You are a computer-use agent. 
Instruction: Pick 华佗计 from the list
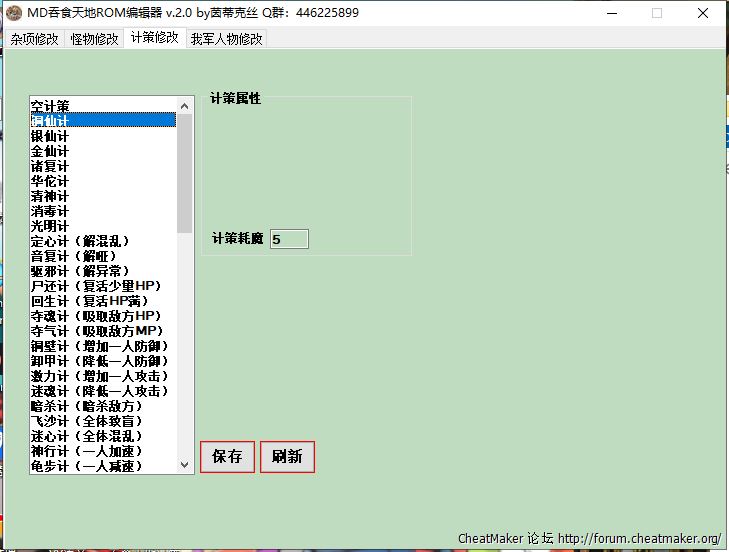point(50,181)
